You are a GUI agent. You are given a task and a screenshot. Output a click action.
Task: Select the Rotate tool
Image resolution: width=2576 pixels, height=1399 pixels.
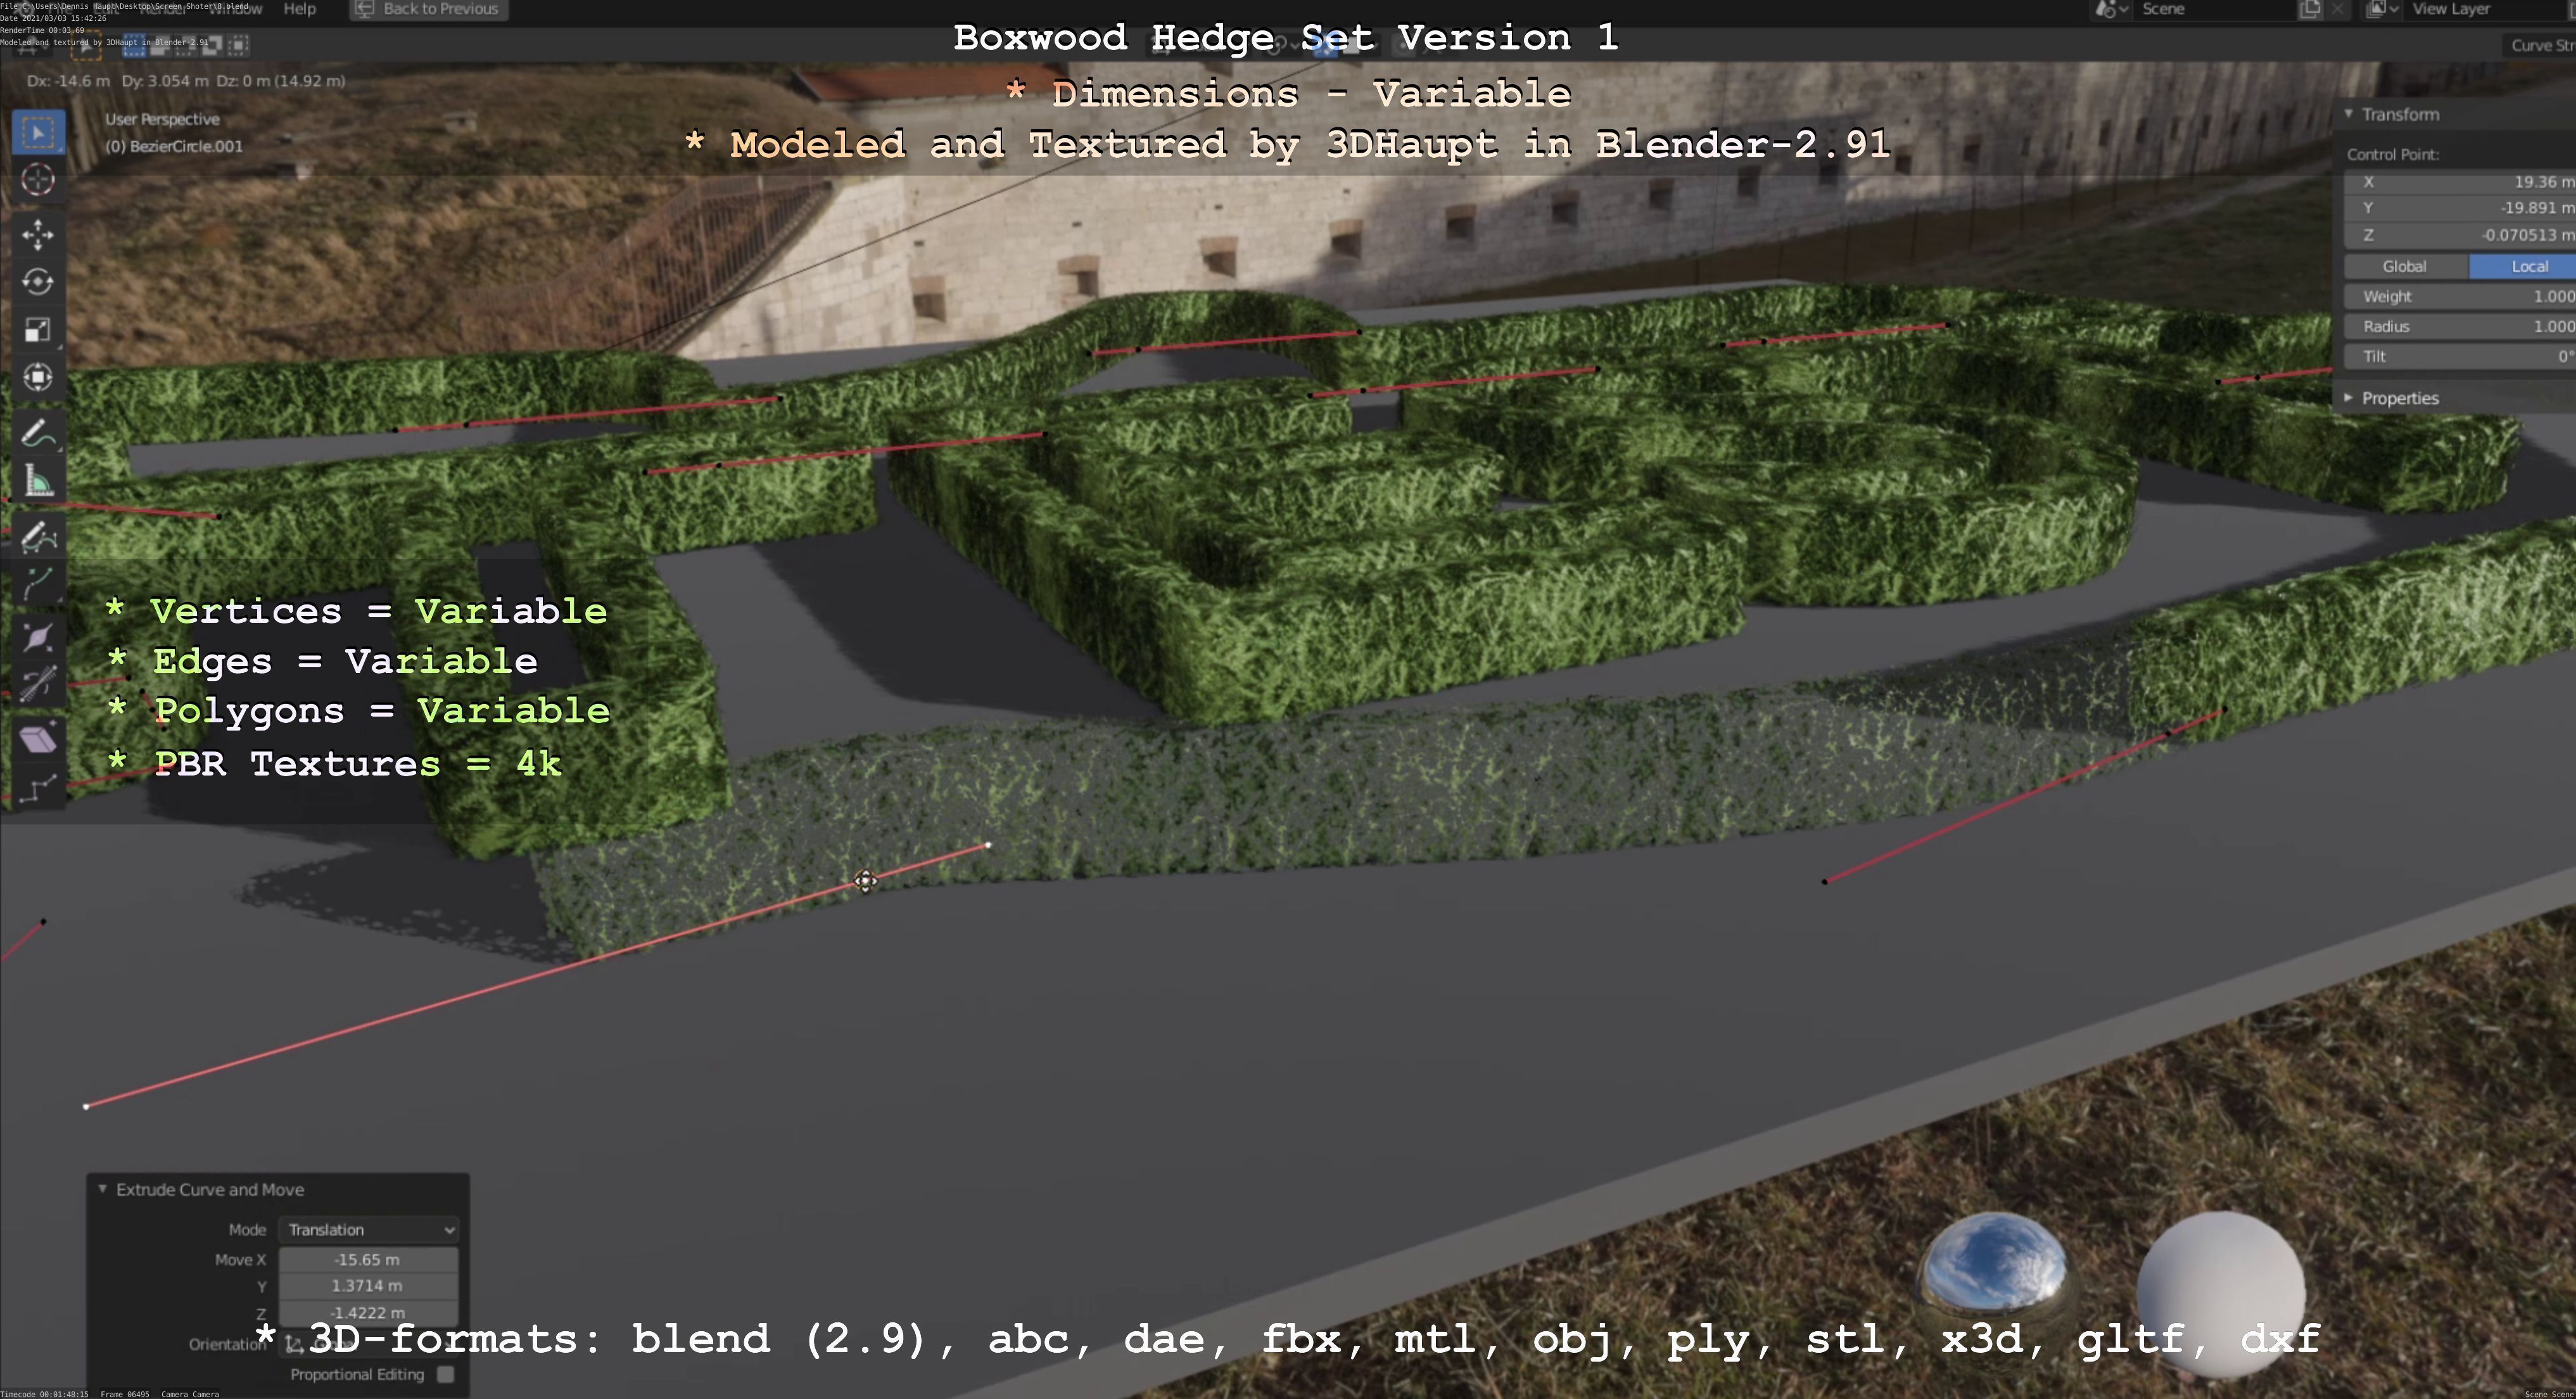(38, 282)
